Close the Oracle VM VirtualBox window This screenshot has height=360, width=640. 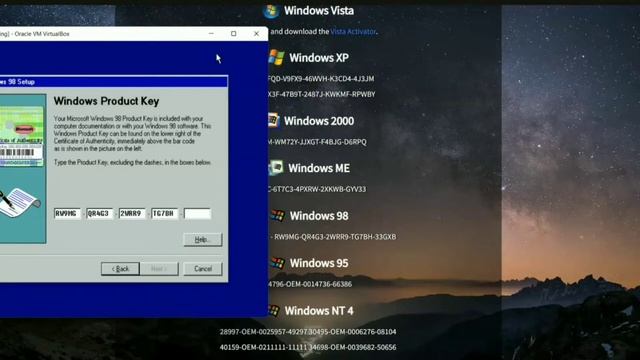pyautogui.click(x=256, y=33)
